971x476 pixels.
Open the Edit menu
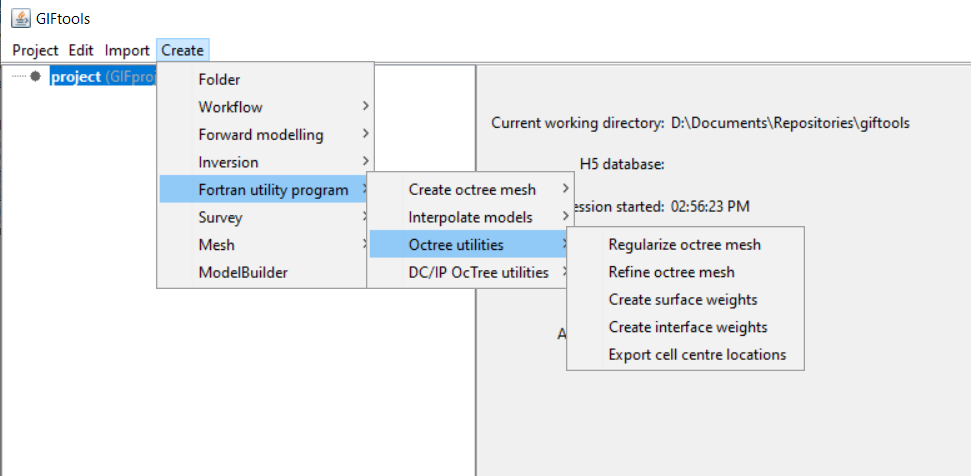(81, 50)
